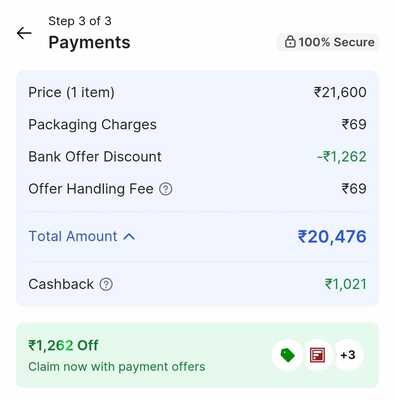Screen dimensions: 395x400
Task: View the +3 more offers badge
Action: click(x=348, y=355)
